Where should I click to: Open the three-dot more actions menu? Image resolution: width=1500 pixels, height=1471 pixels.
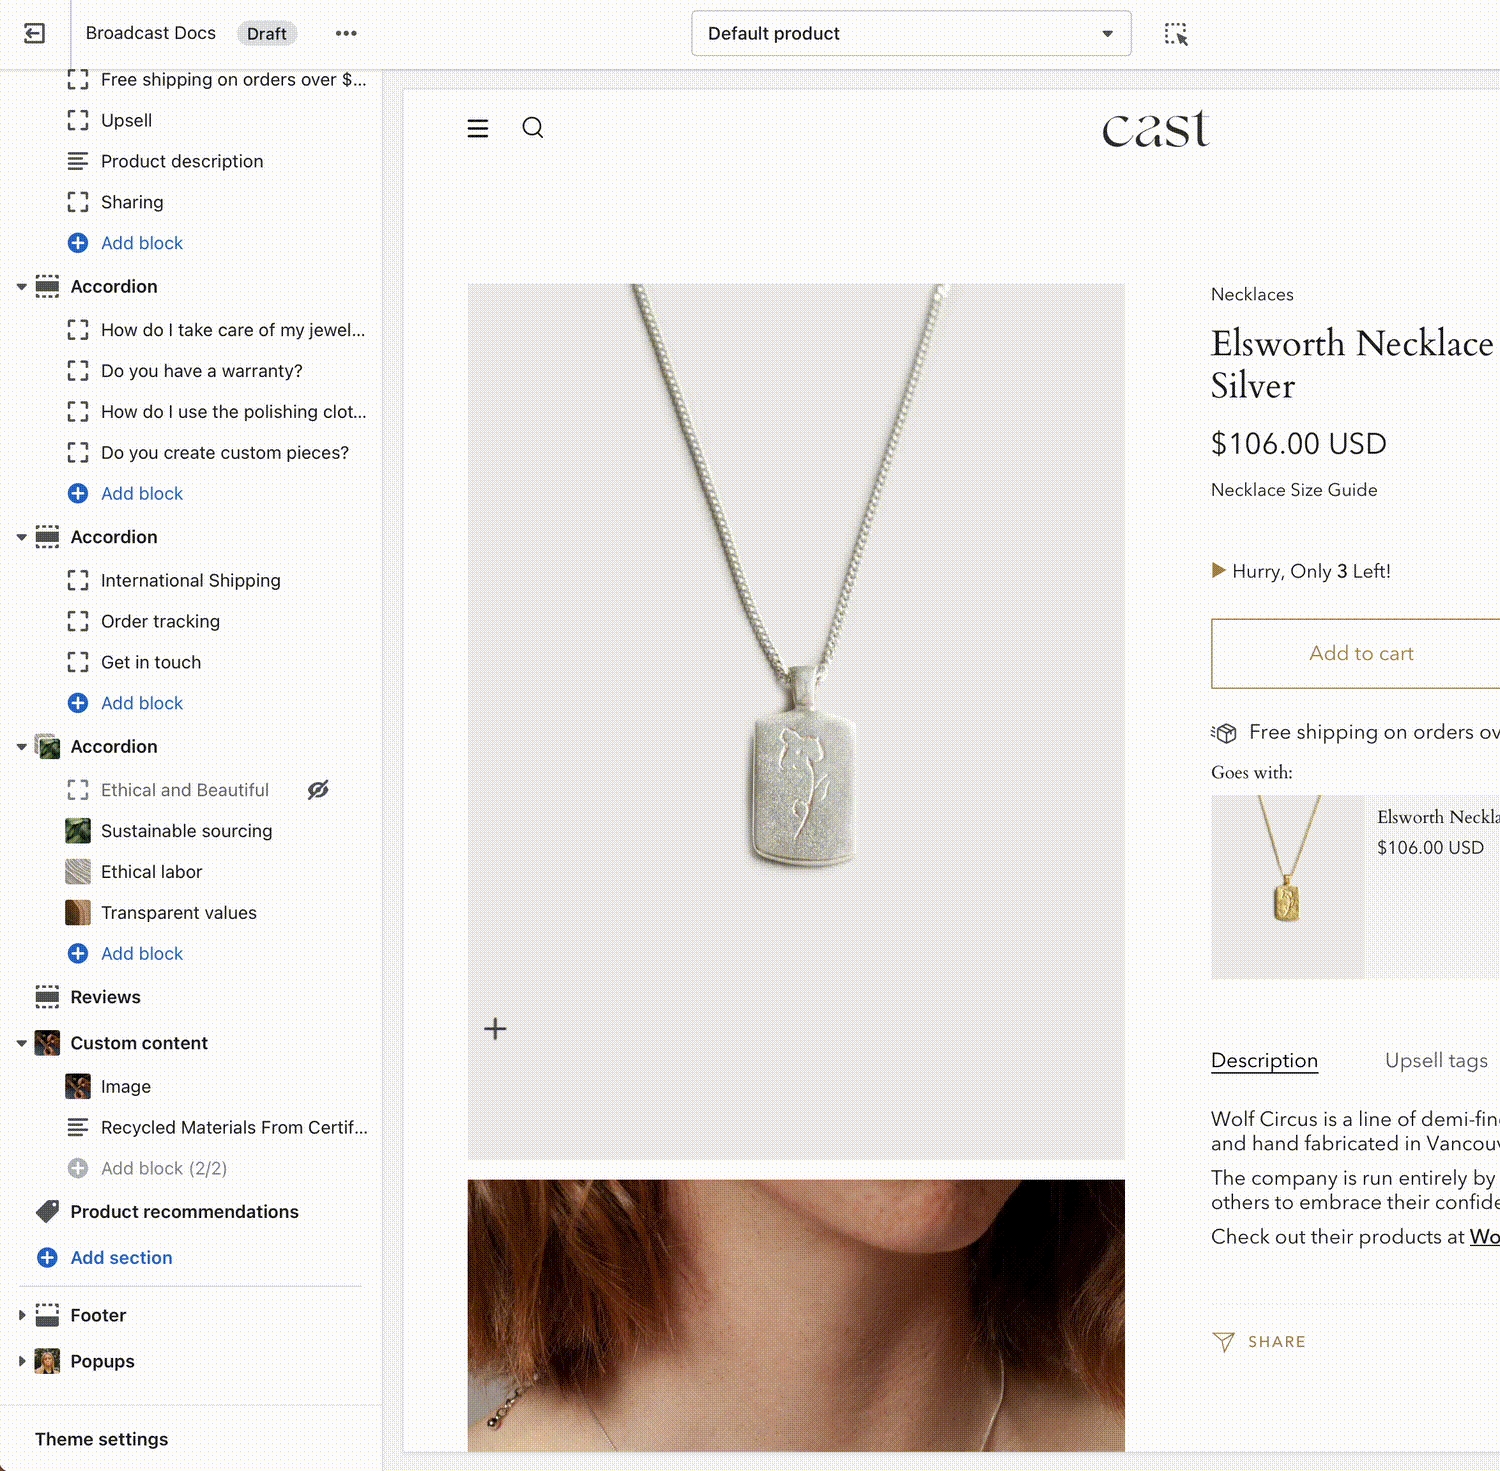tap(346, 34)
